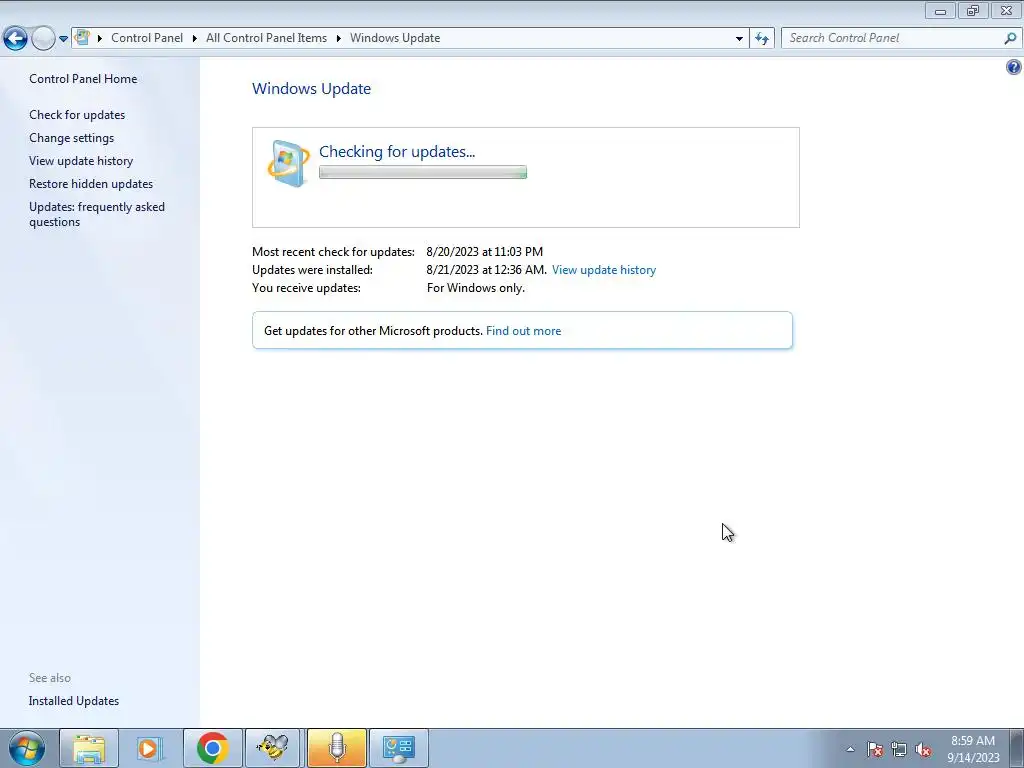Screen dimensions: 1024x768
Task: Expand arrow after All Control Panel Items
Action: (338, 38)
